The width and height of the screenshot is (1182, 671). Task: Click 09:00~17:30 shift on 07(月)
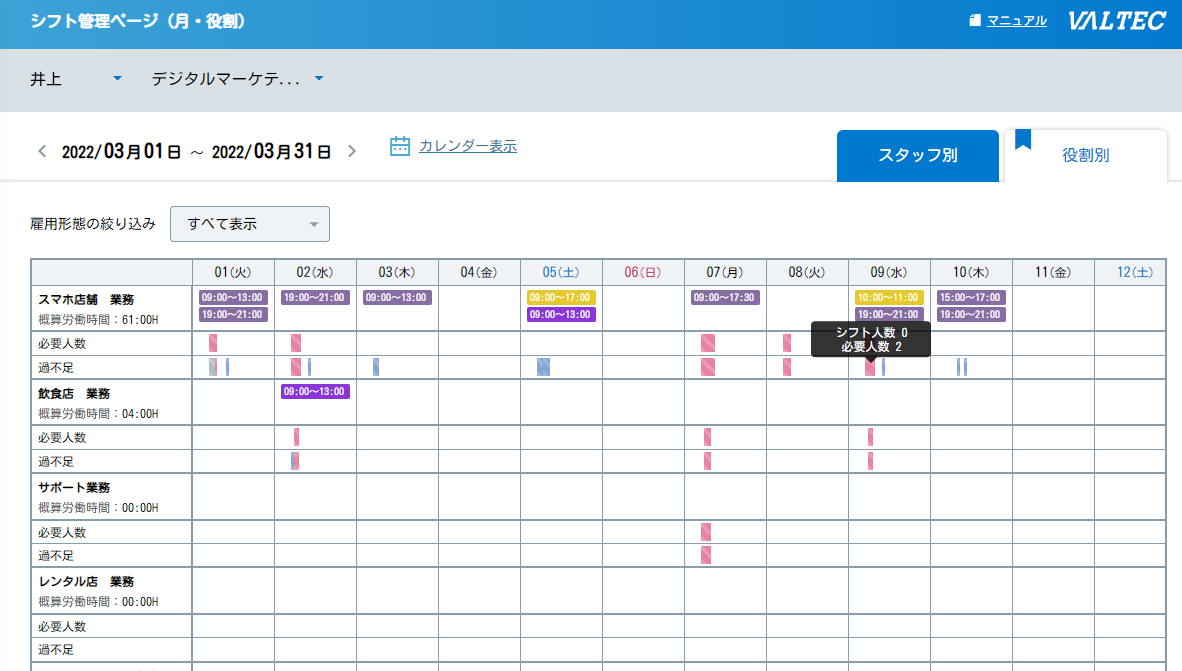coord(724,298)
